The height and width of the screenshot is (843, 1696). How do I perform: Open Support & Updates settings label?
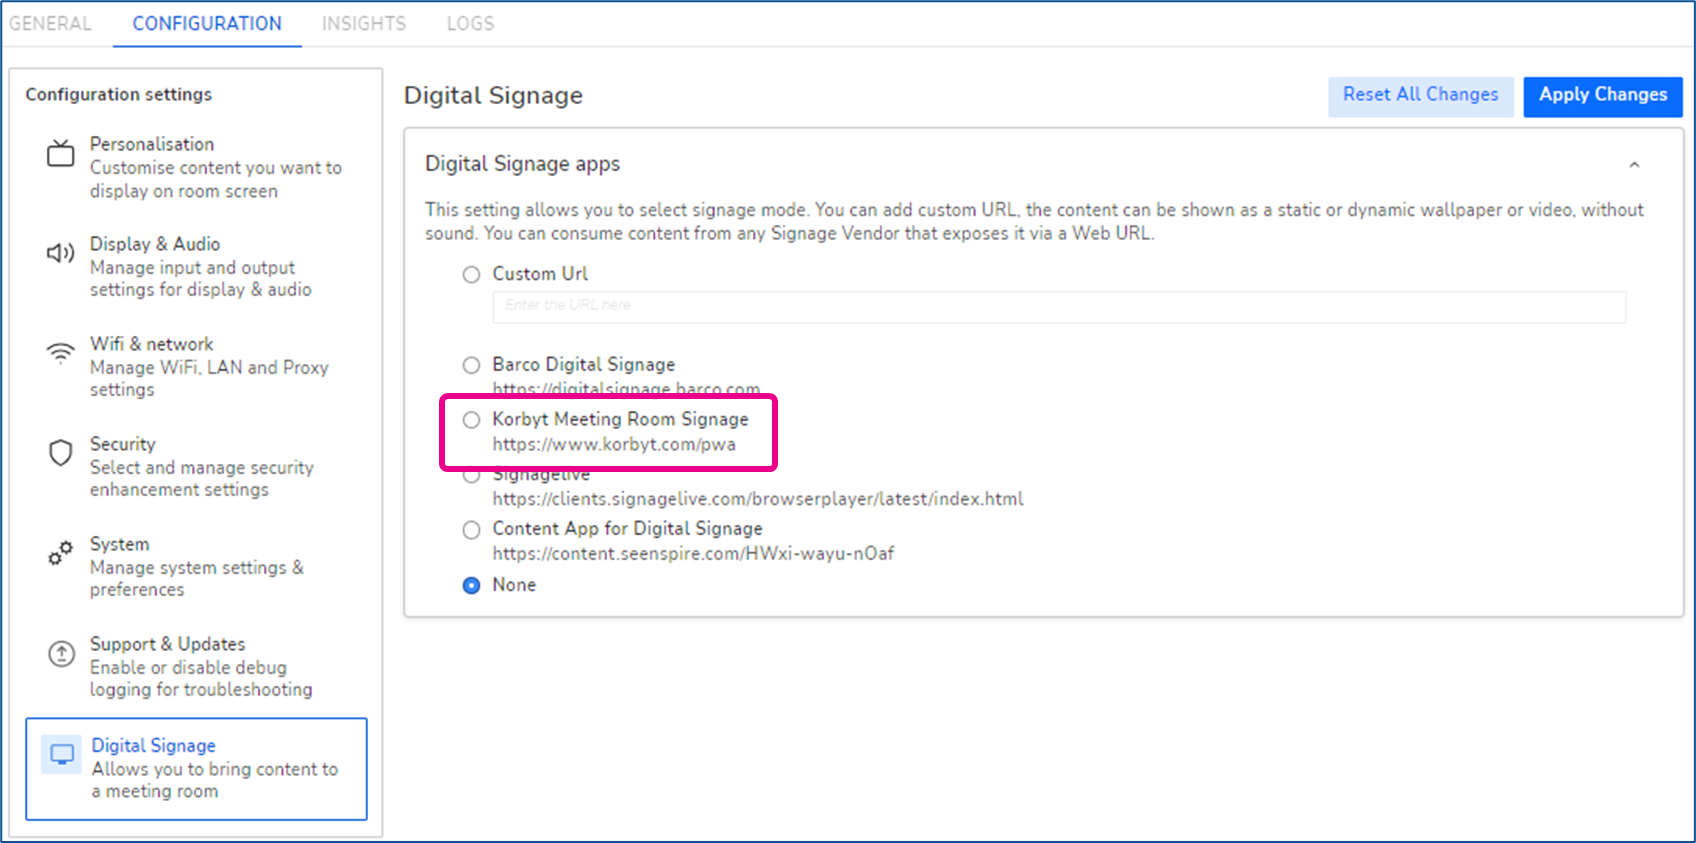[x=168, y=644]
